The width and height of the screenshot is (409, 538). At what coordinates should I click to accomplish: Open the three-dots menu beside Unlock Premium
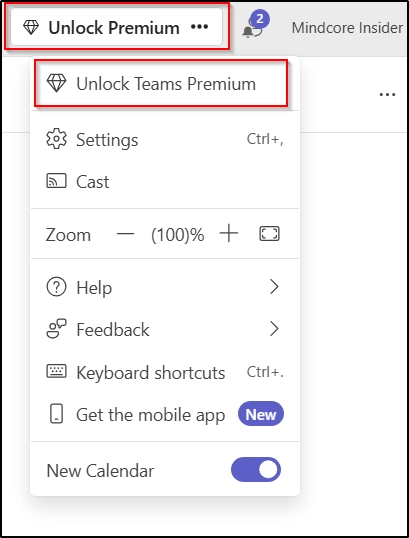199,27
